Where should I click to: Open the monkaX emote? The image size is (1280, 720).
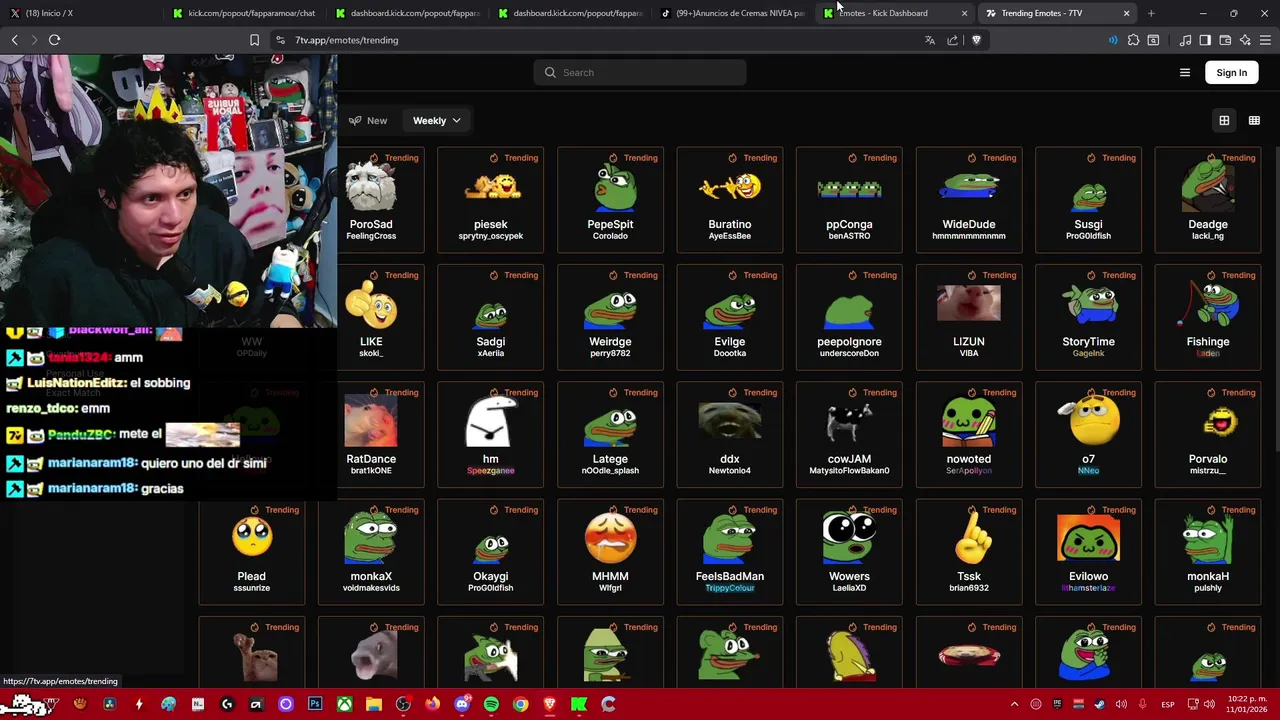coord(371,551)
